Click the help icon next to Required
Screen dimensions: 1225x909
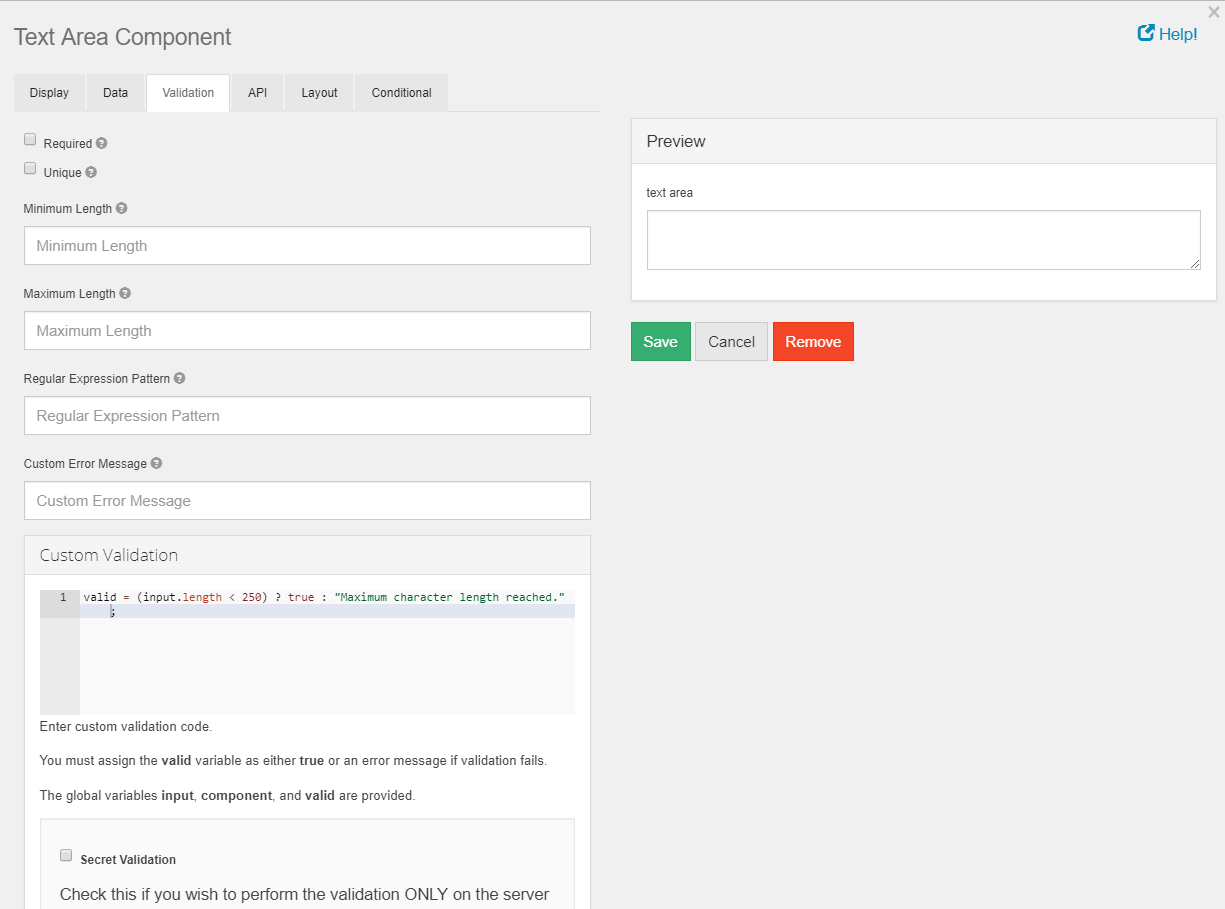click(x=102, y=144)
